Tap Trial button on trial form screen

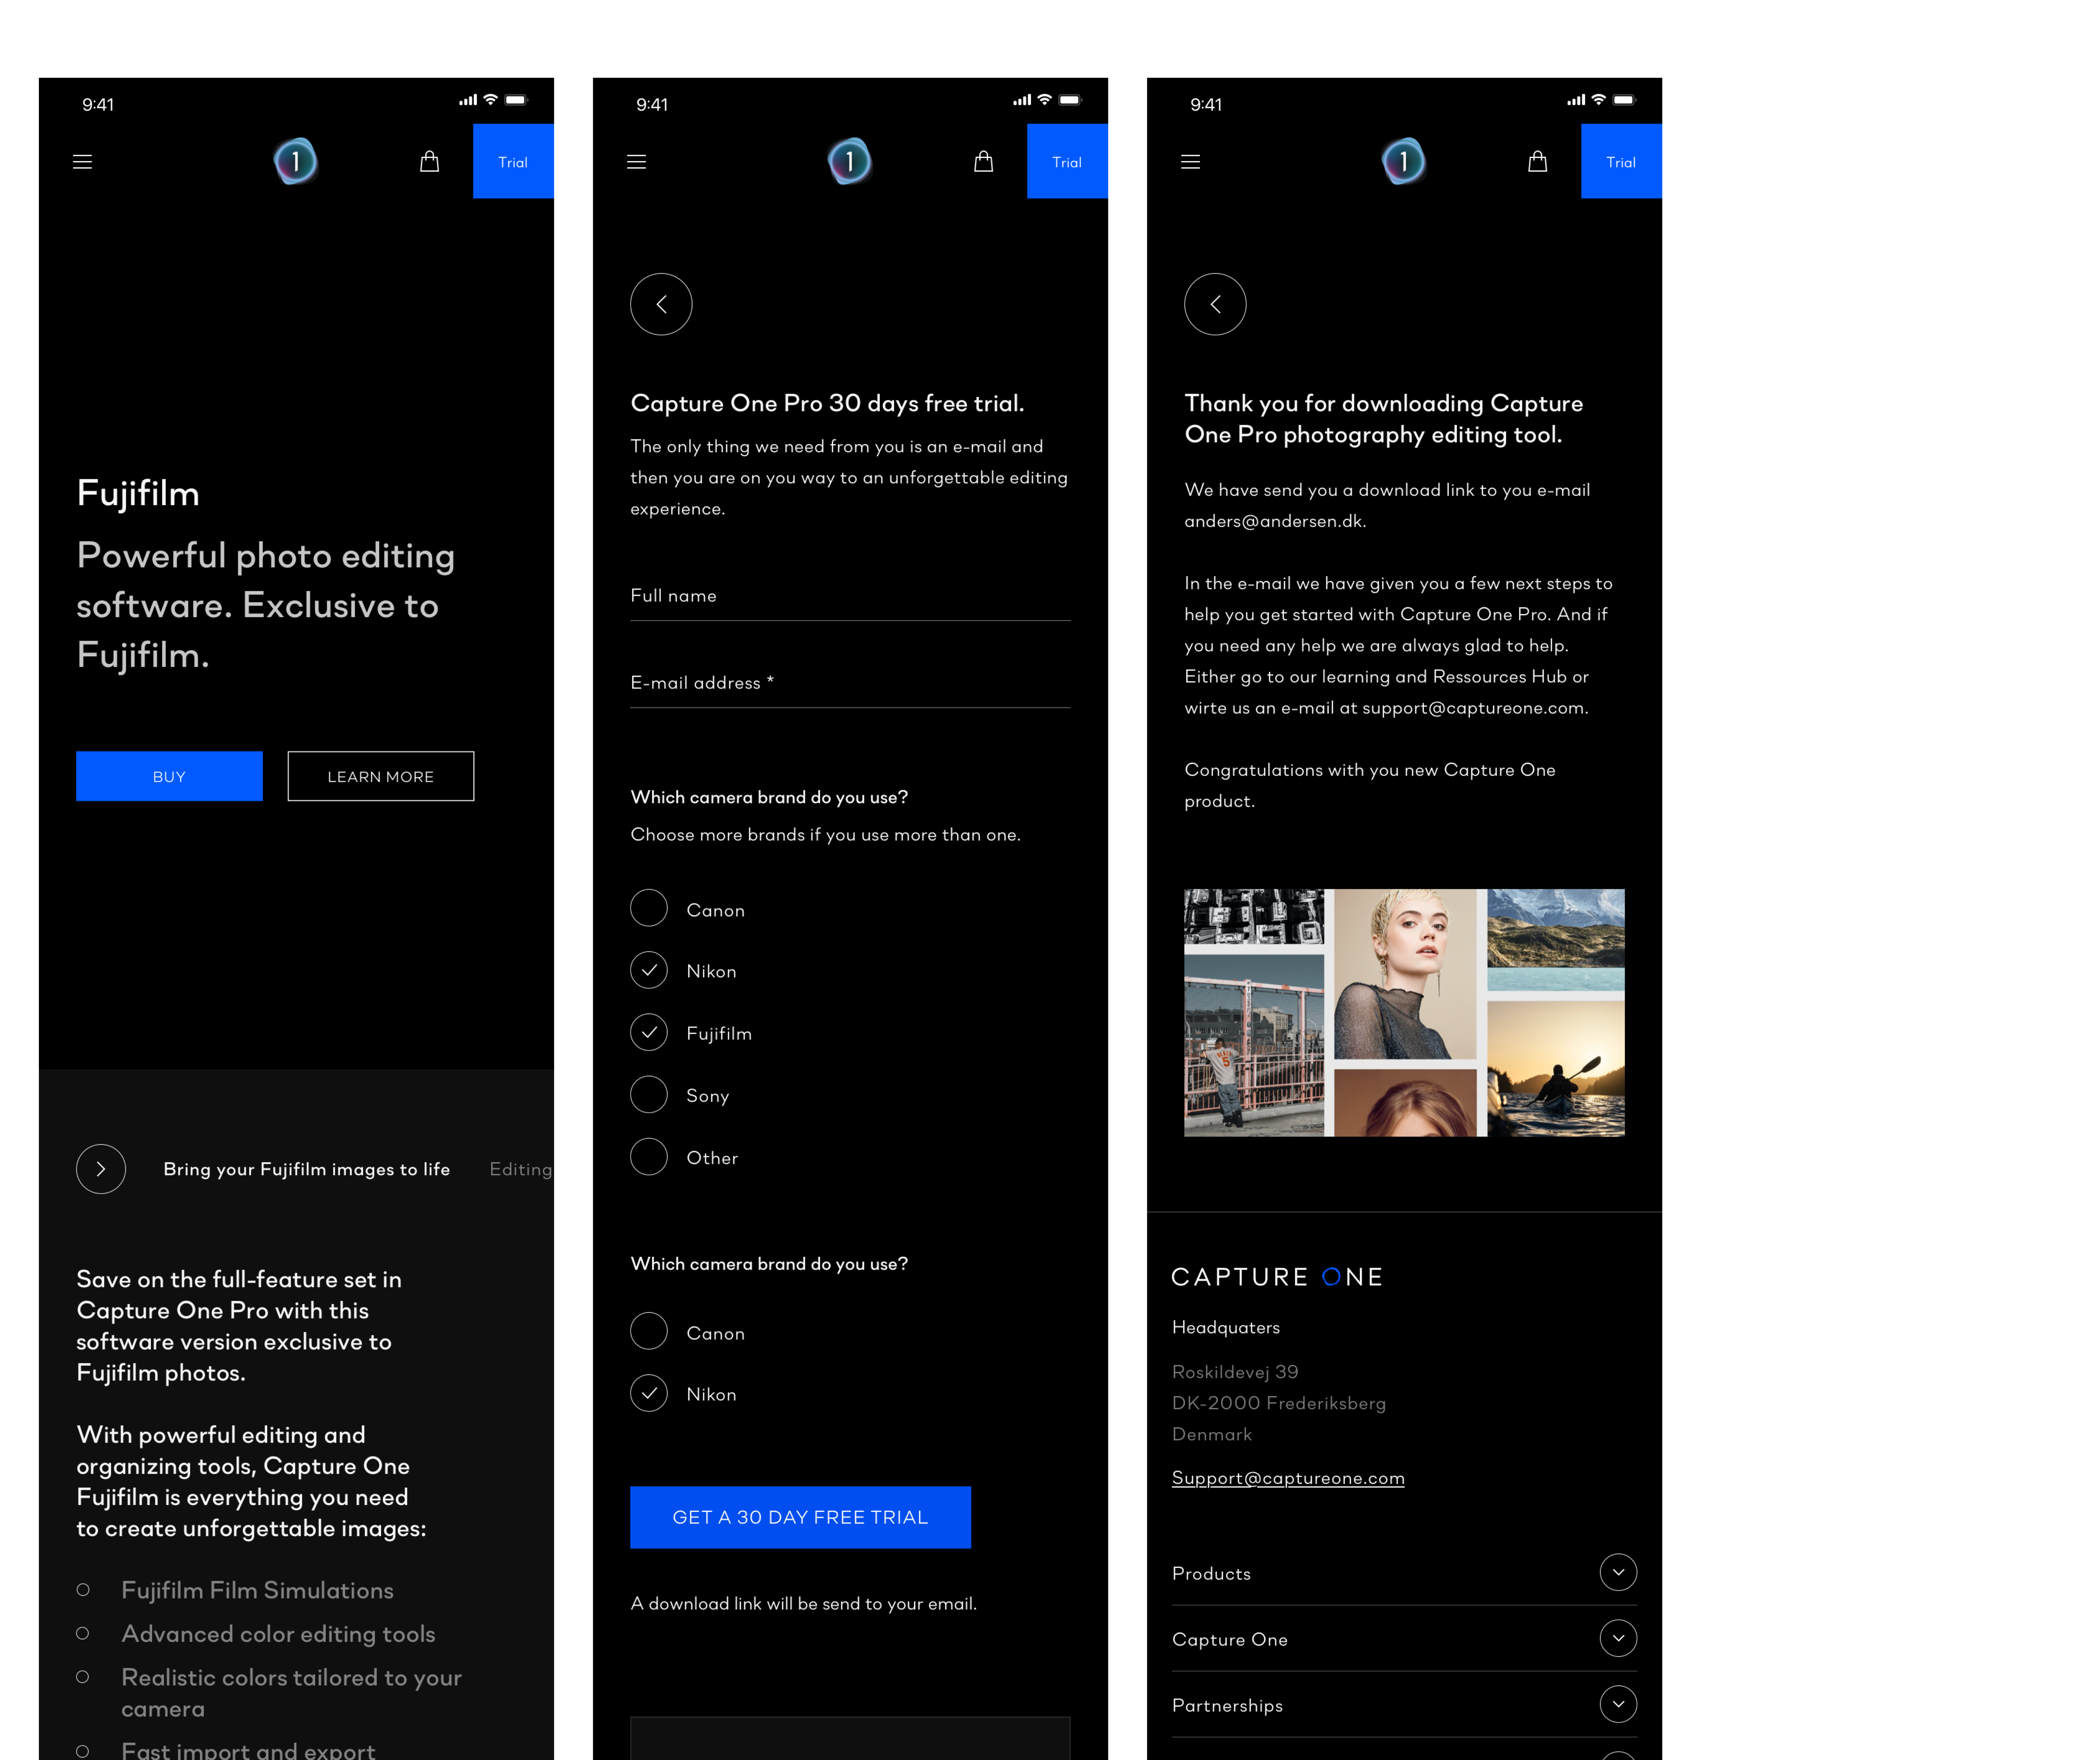click(1067, 161)
